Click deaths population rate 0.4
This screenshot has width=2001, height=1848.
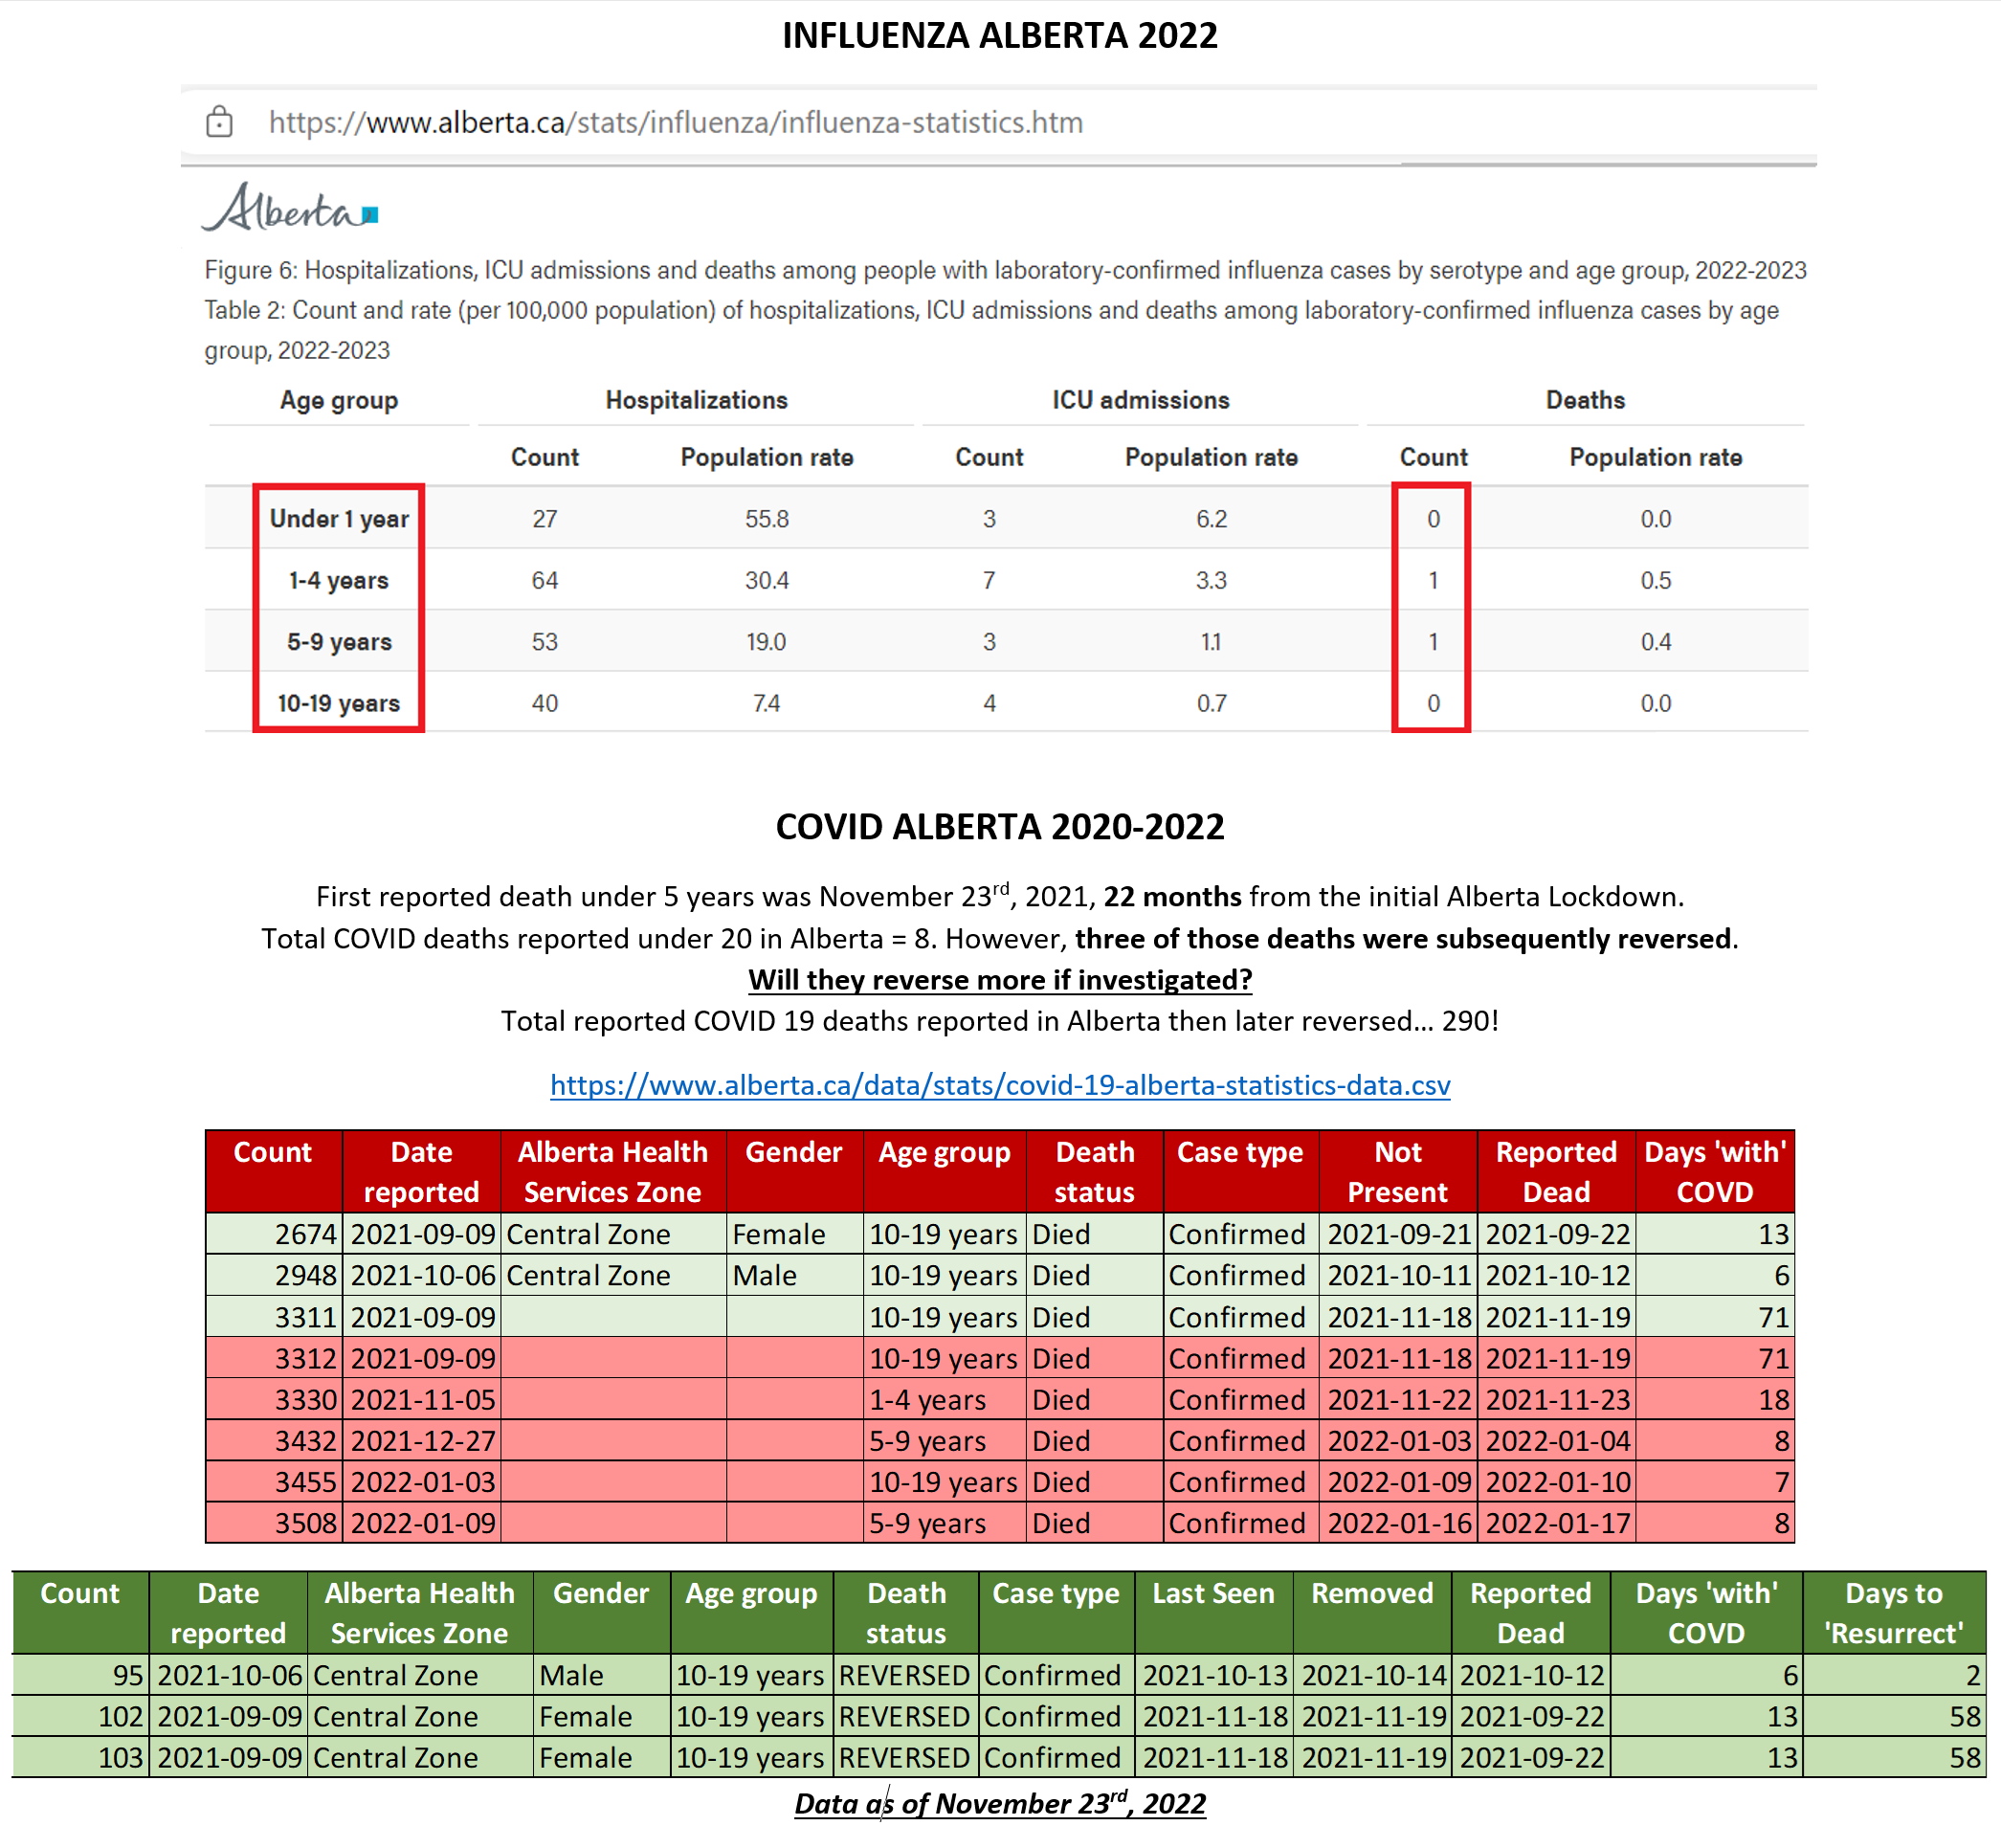pos(1655,642)
